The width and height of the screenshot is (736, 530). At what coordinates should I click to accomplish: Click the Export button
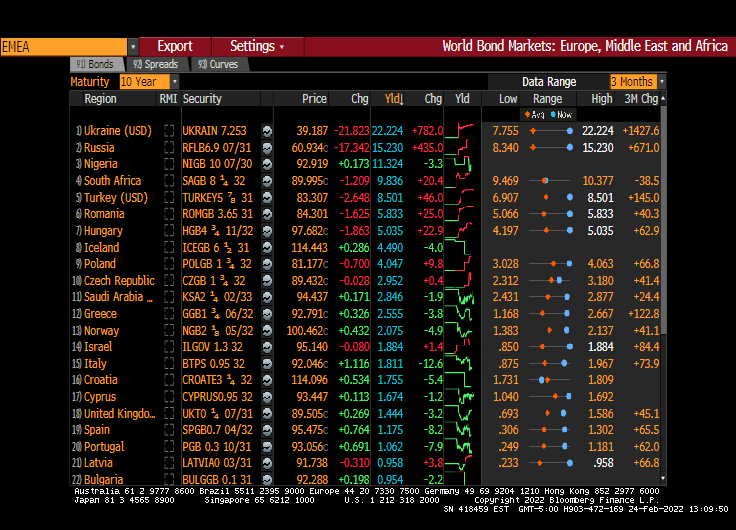(x=175, y=46)
